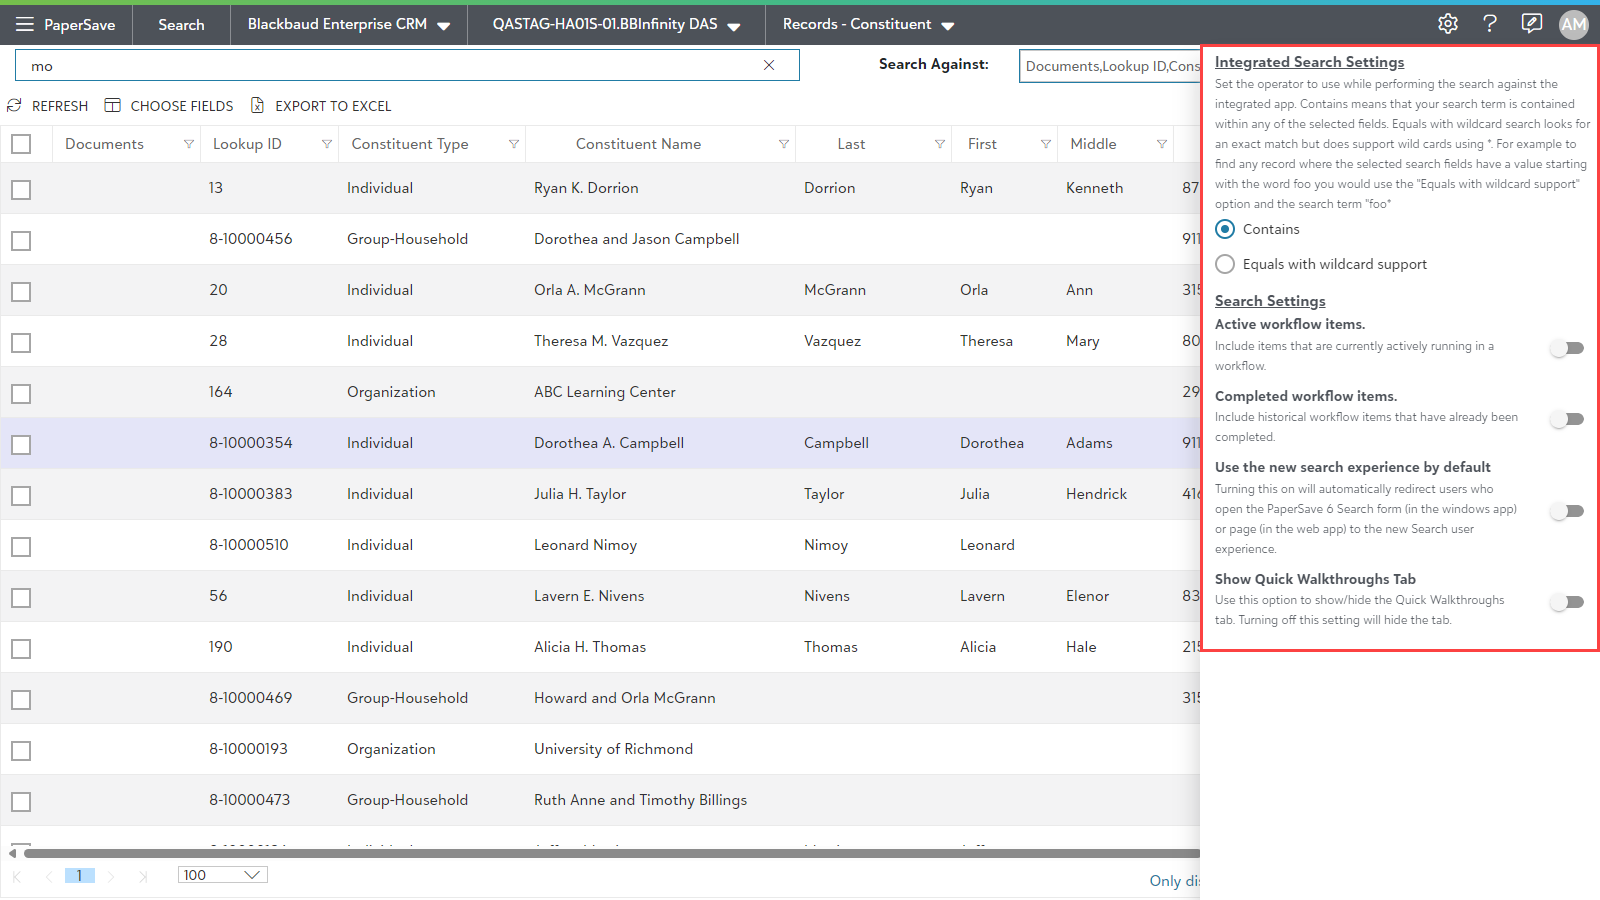Expand the Blackbaud Enterprise CRM dropdown

point(349,24)
